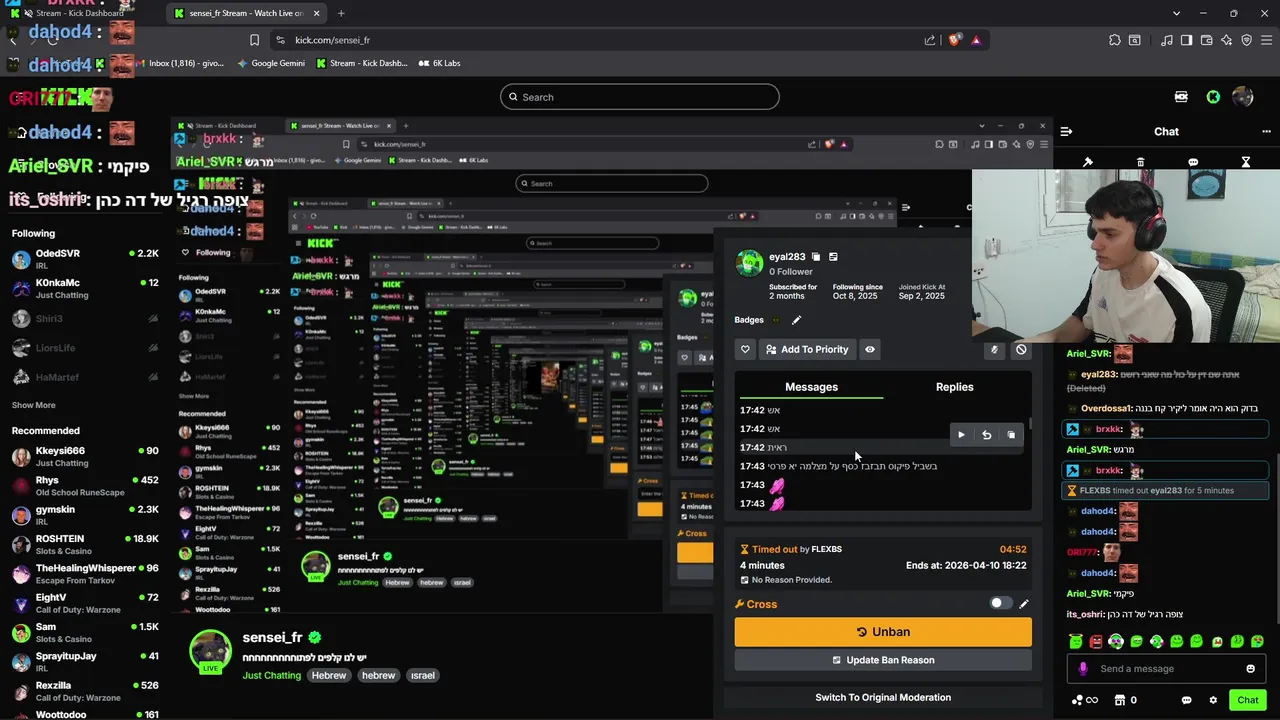Click the channel points icon below message box

pyautogui.click(x=1084, y=700)
